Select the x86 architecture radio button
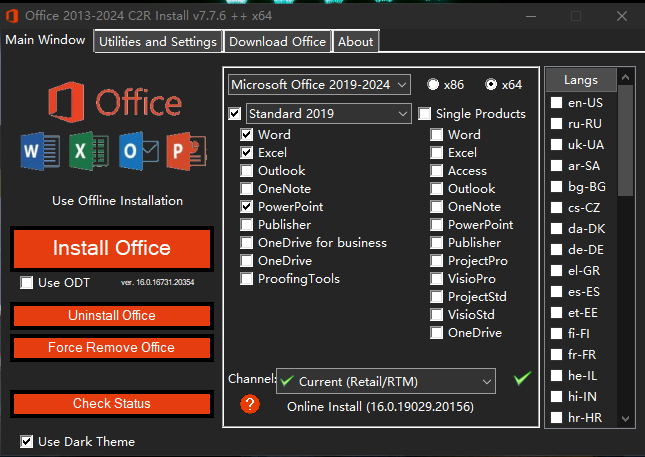Screen dimensions: 645x457 433,84
